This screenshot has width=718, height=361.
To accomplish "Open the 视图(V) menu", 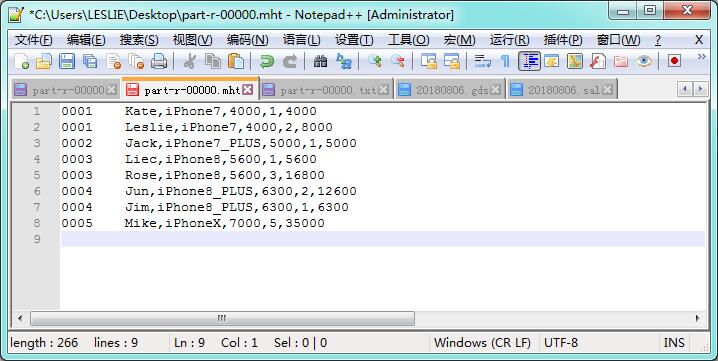I will [x=192, y=40].
